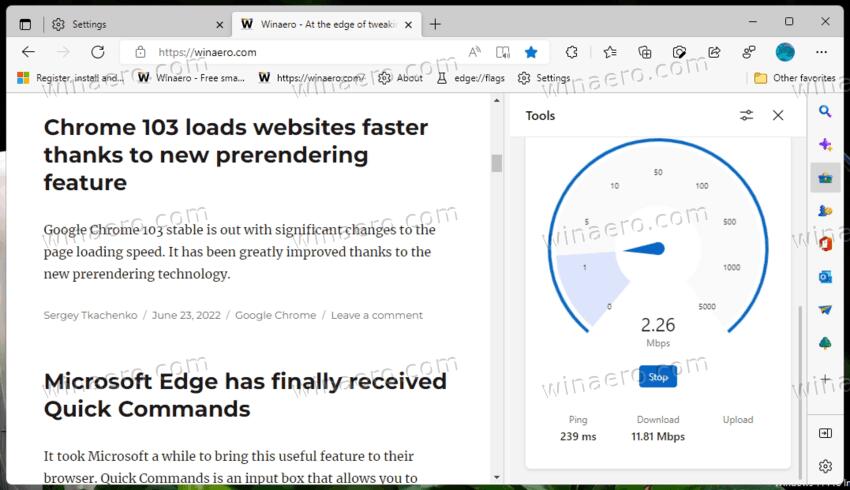The height and width of the screenshot is (490, 850).
Task: Open the Microsoft Edge Quick Commands article link
Action: pyautogui.click(x=245, y=395)
